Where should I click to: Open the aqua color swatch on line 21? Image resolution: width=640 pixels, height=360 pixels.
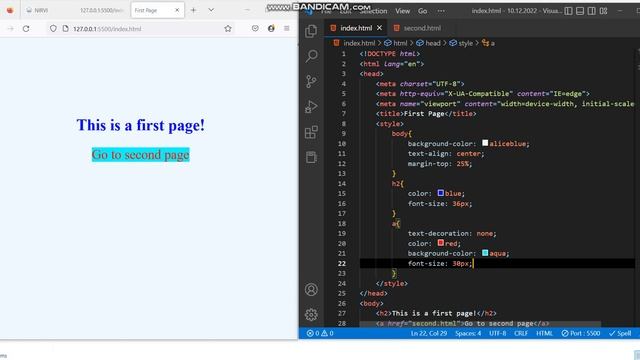tap(485, 253)
